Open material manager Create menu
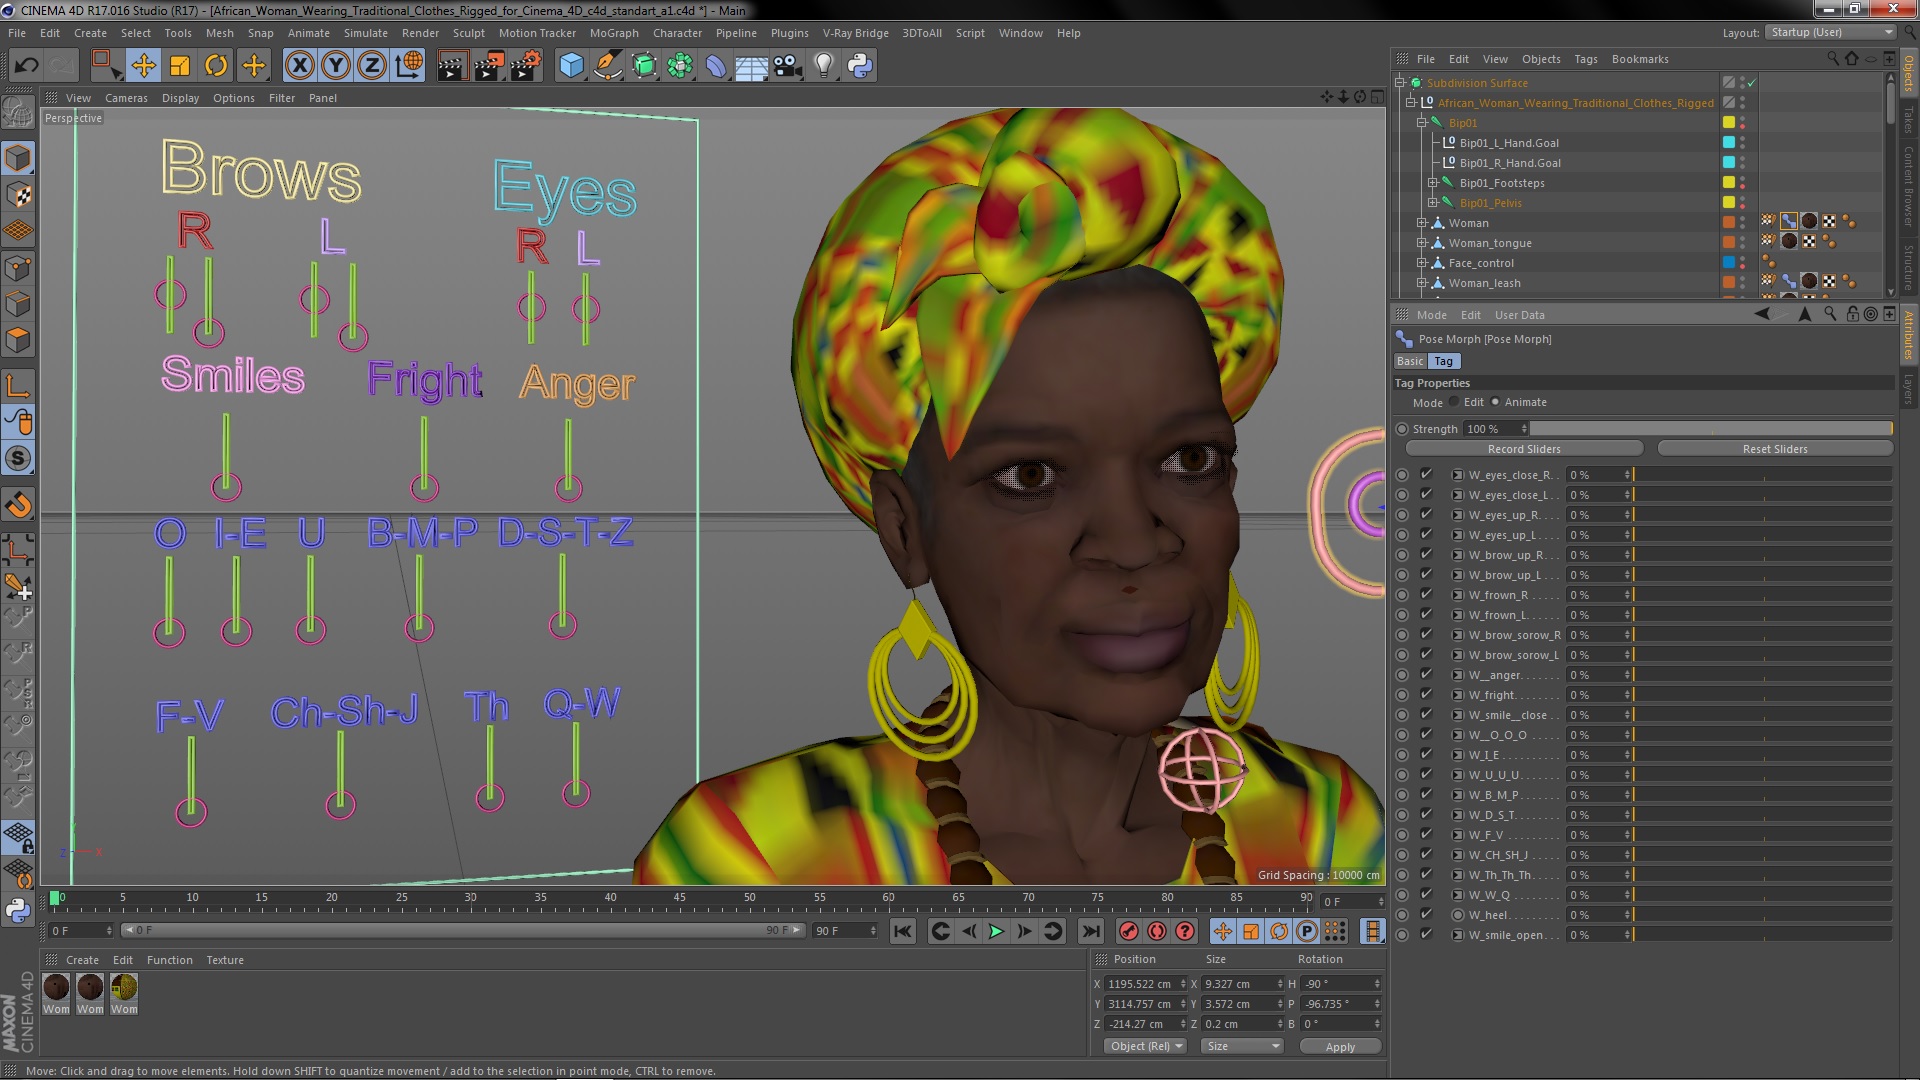1920x1080 pixels. coord(82,960)
